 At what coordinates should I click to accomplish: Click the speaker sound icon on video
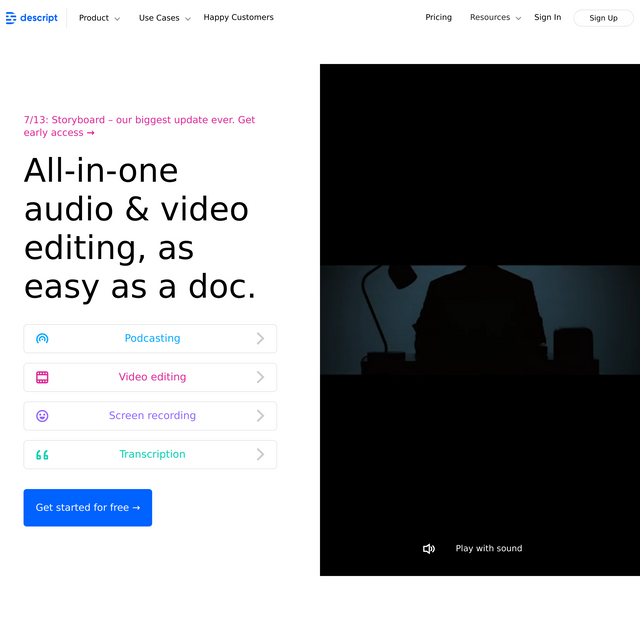429,549
